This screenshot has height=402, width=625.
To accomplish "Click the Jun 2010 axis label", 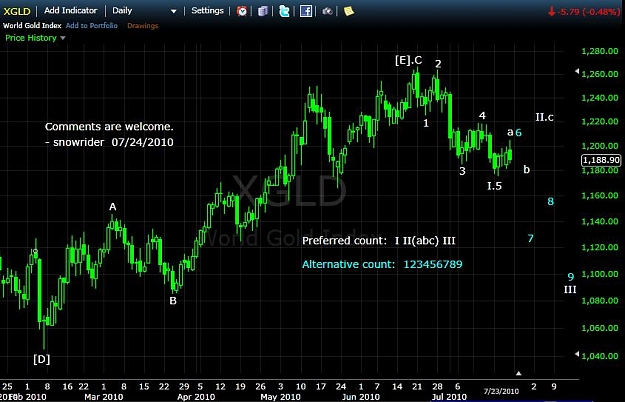I will coord(361,397).
